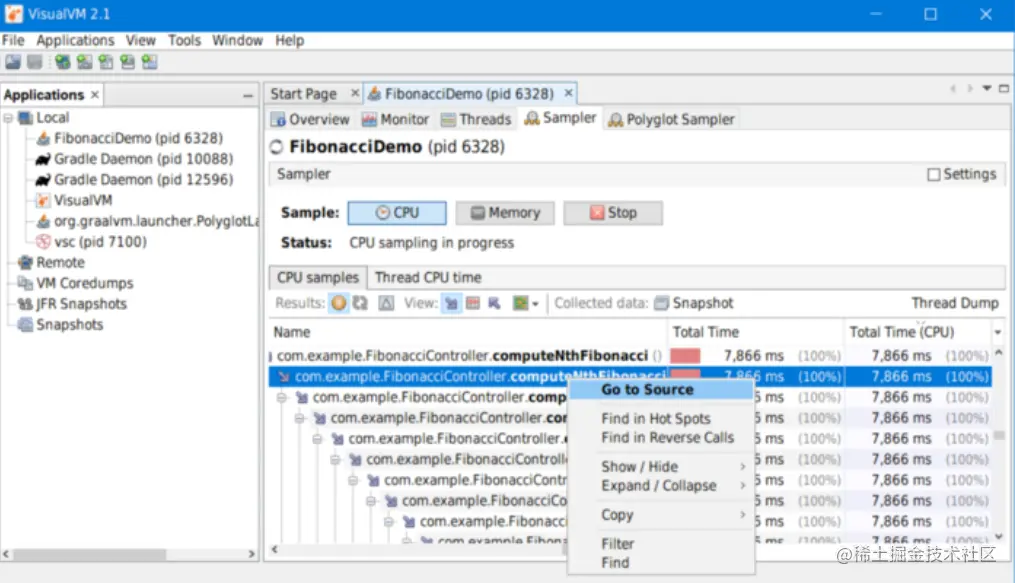The image size is (1015, 583).
Task: Collapse the com.example.FibonacciContr call tree node
Action: coord(353,480)
